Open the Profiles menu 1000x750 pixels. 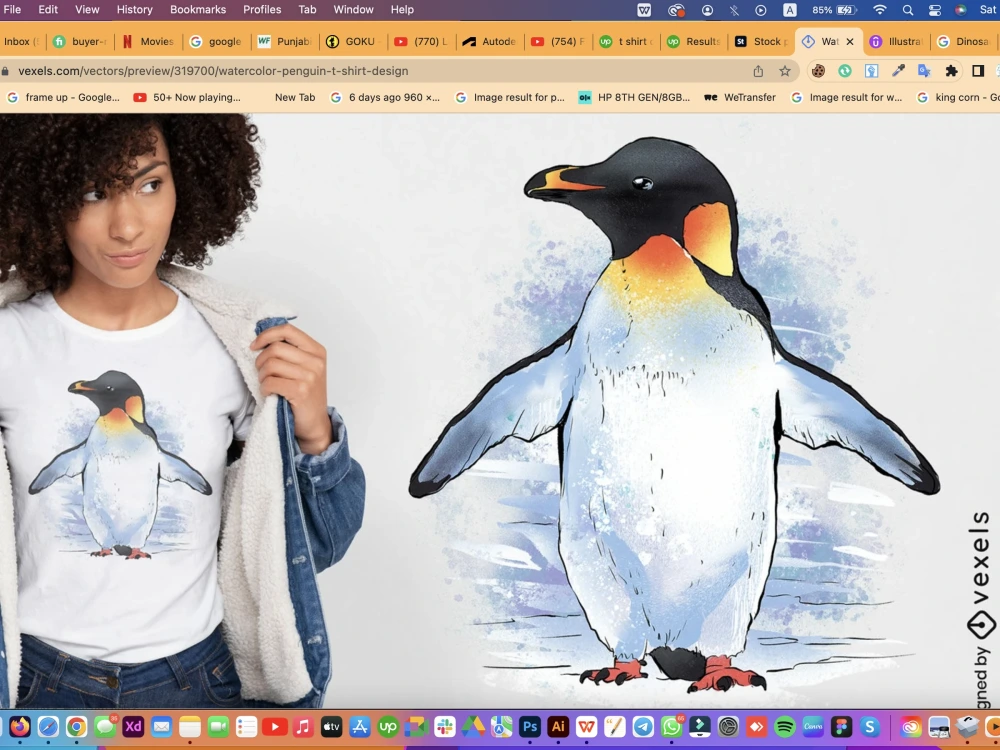(x=262, y=10)
